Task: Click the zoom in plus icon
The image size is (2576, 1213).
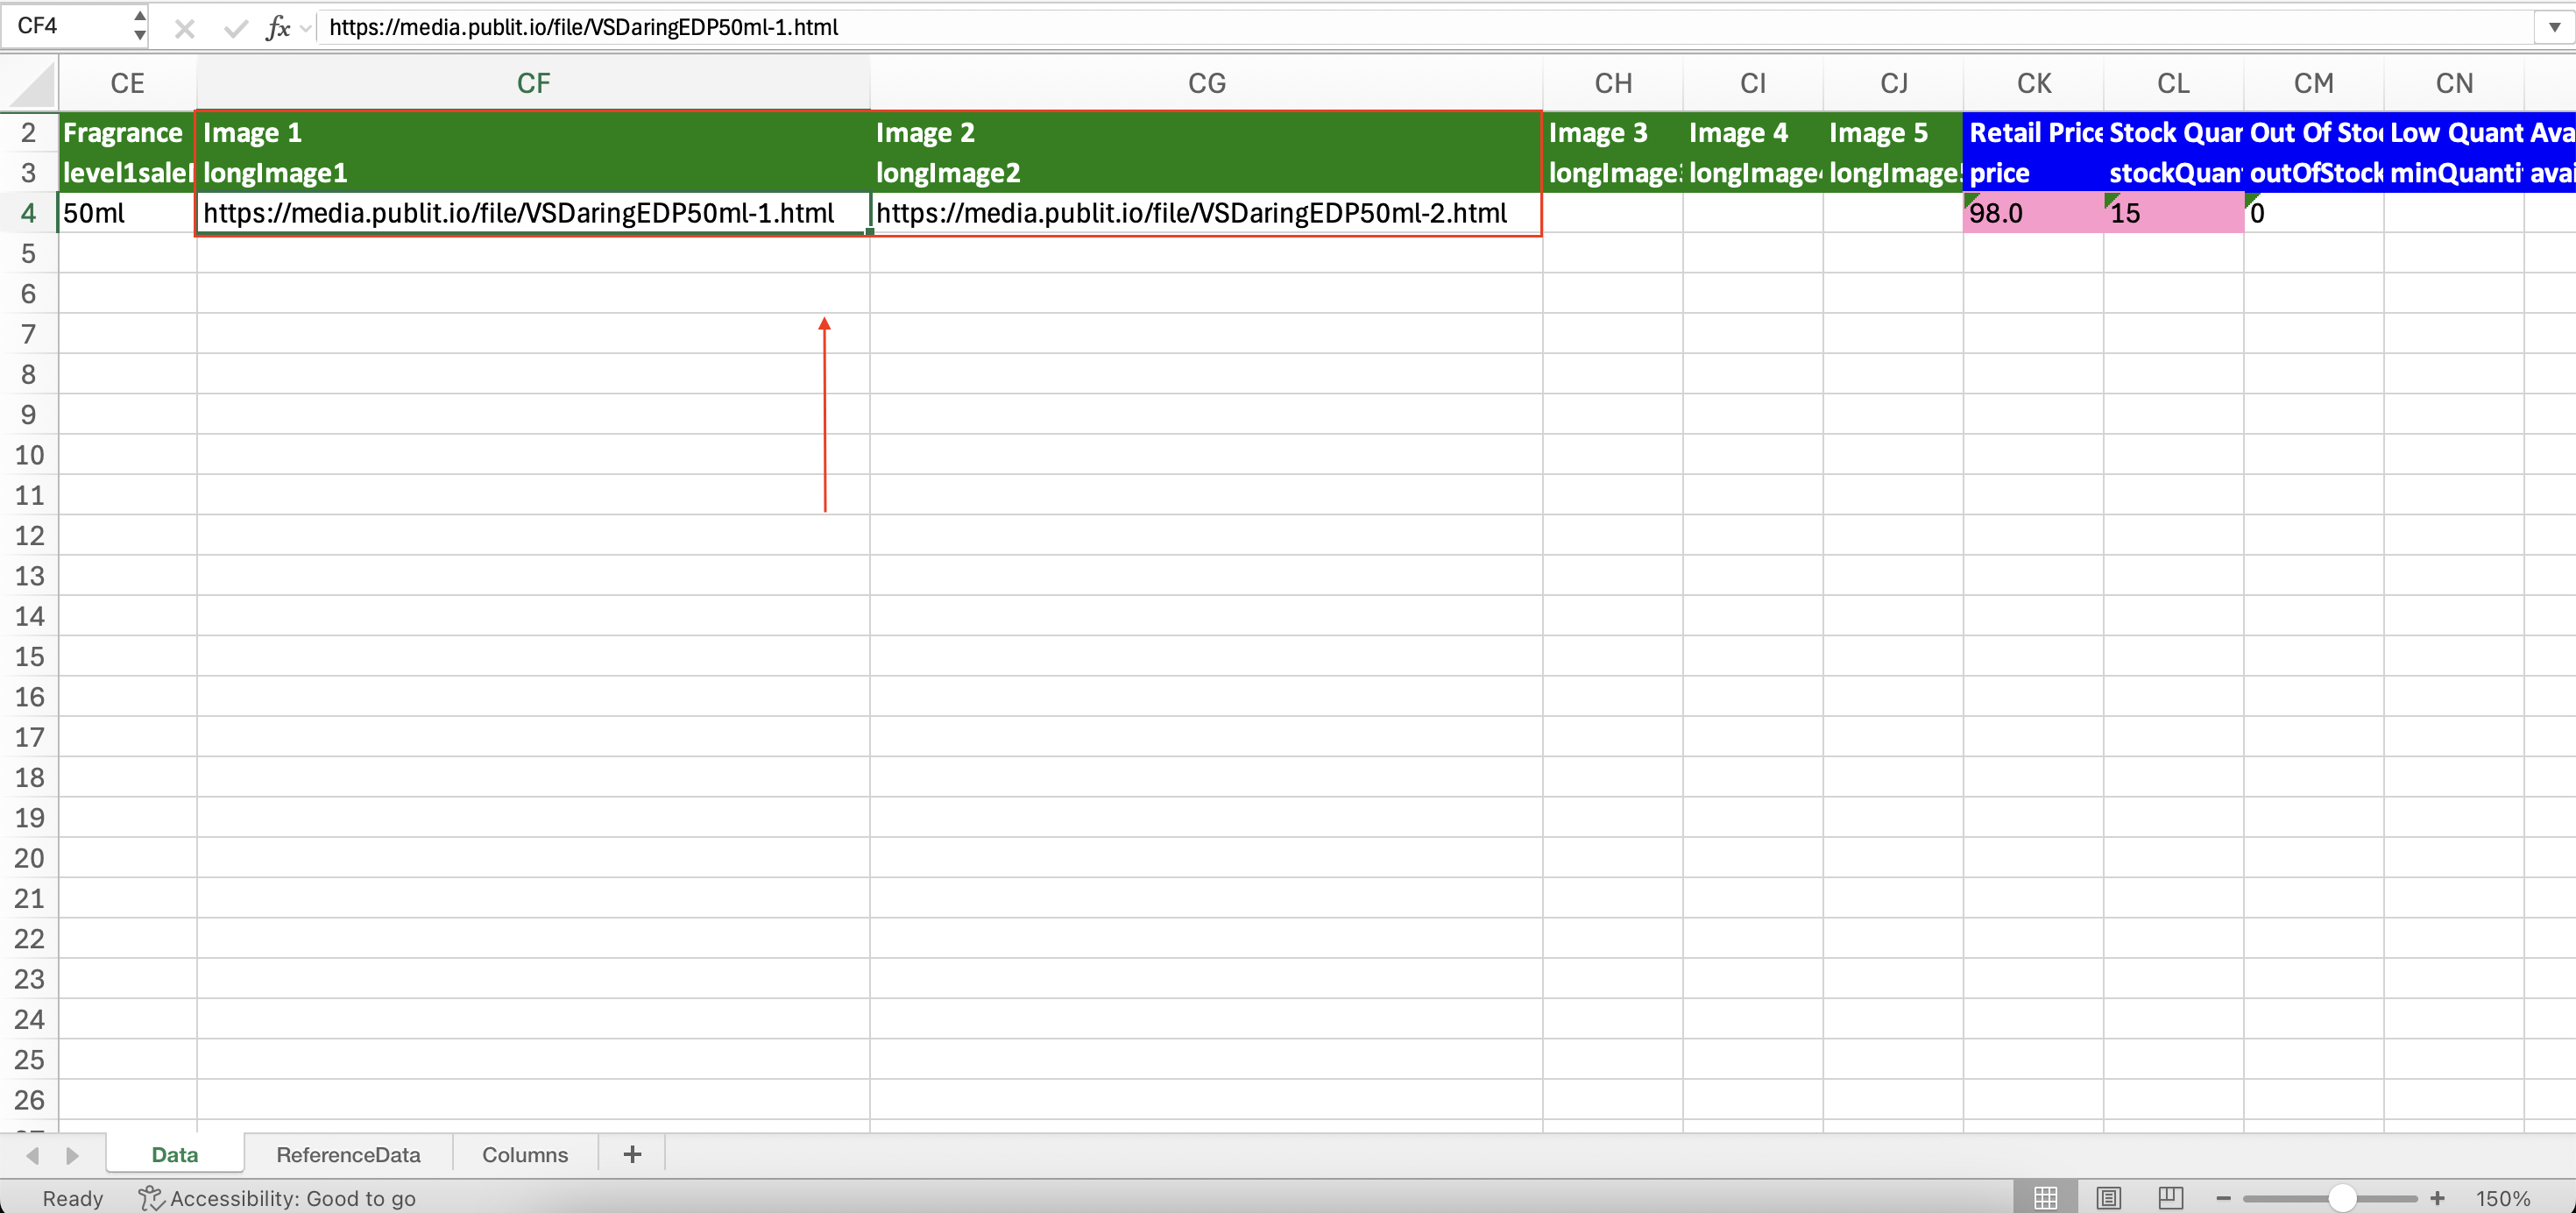Action: 2437,1197
